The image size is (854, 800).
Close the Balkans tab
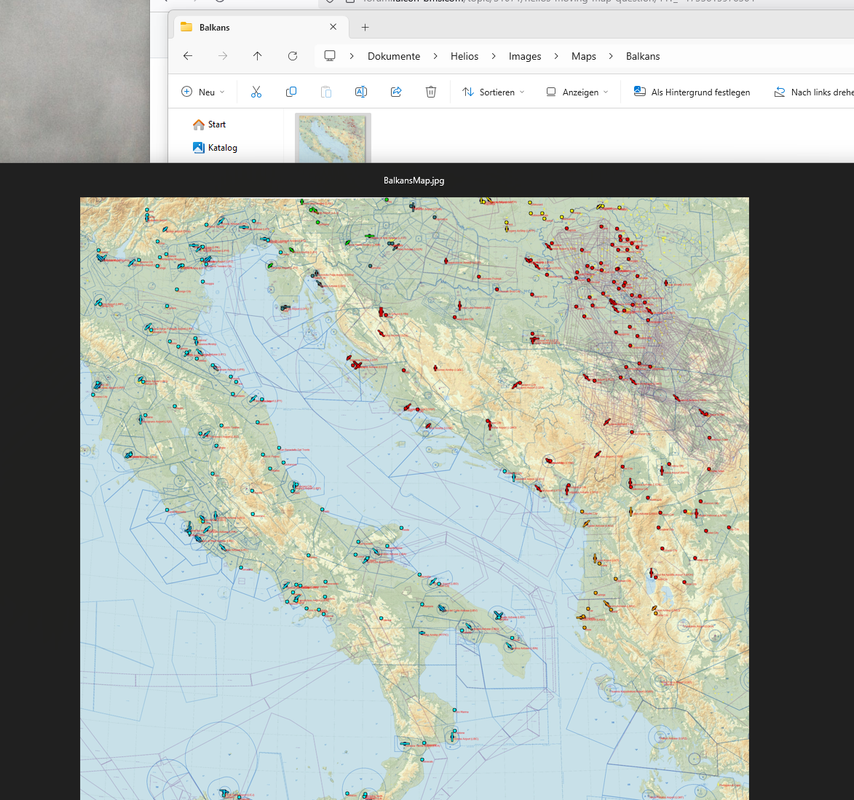(x=333, y=27)
